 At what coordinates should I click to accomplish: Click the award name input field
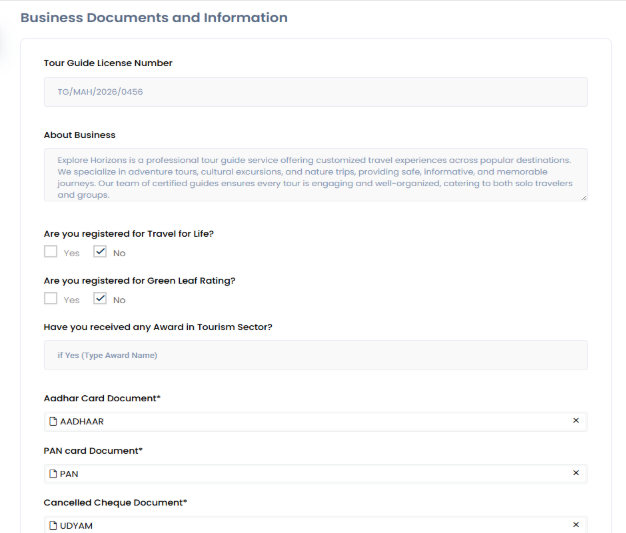click(x=315, y=355)
